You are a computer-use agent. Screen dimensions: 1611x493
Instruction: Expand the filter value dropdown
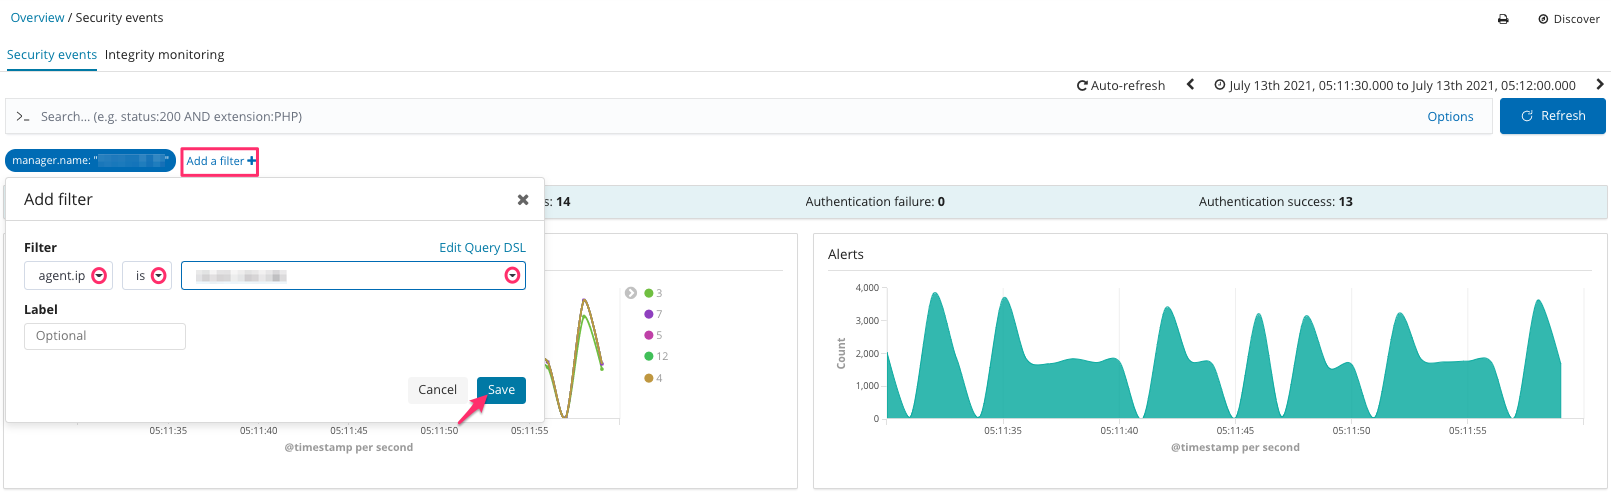coord(512,276)
